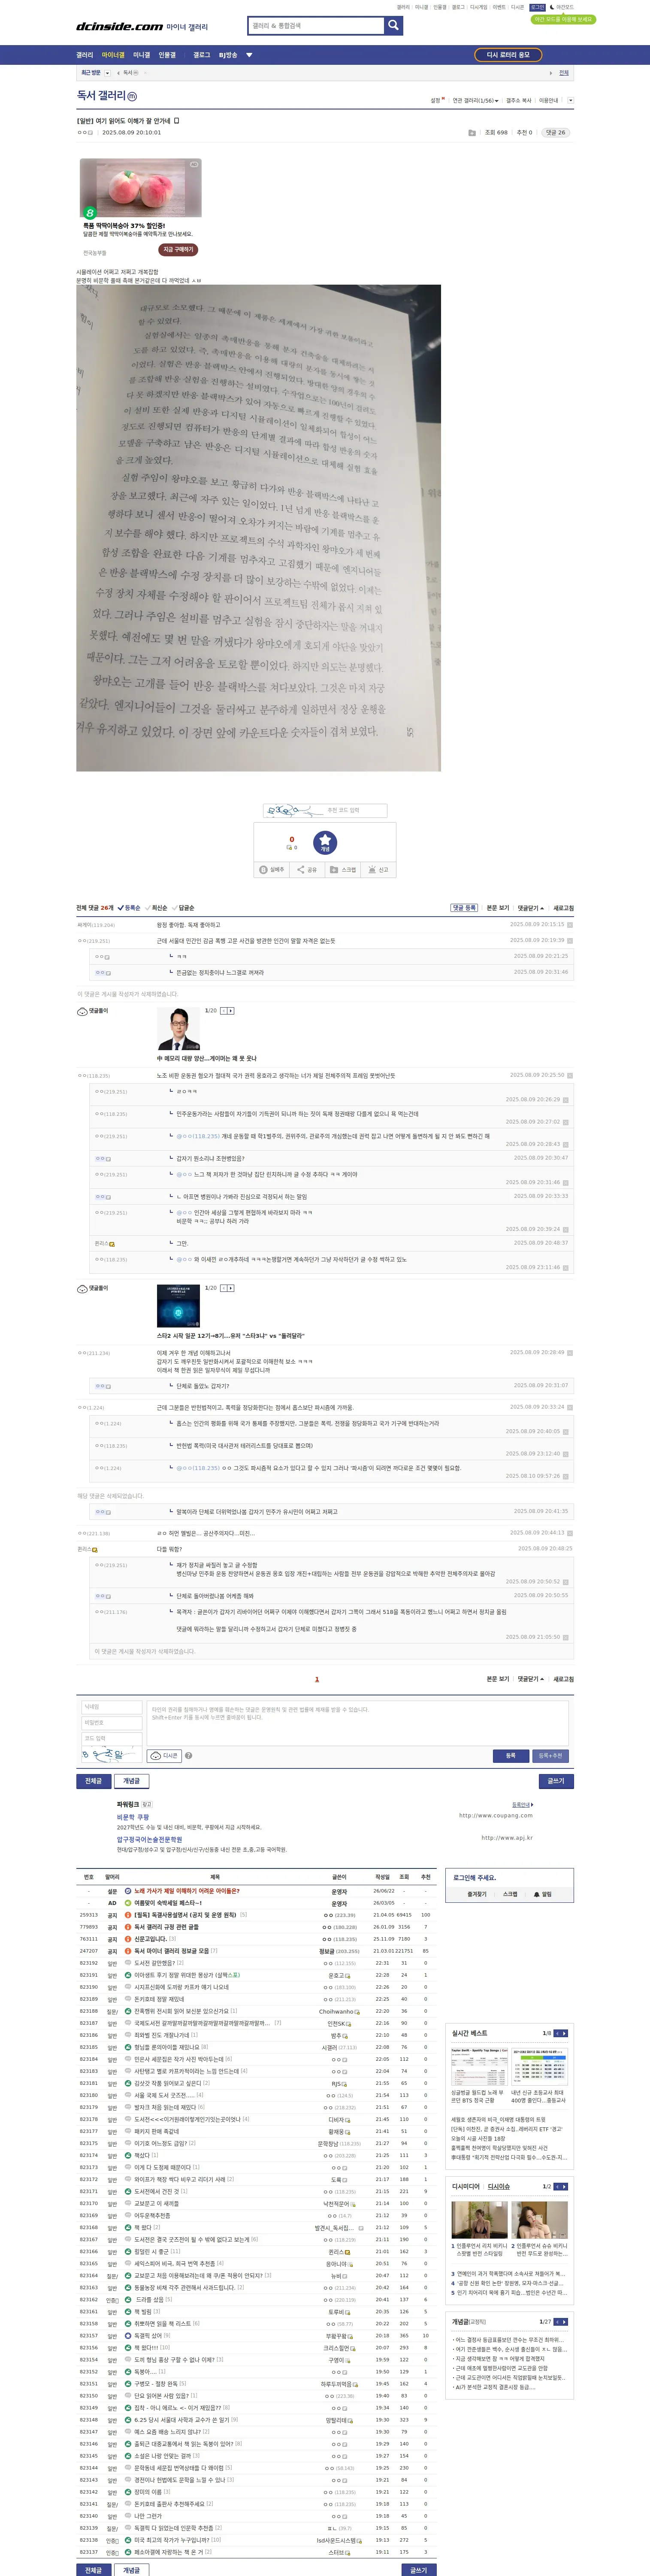Click 즐겨찾기 in the login box
Viewport: 650px width, 2576px height.
click(477, 1894)
